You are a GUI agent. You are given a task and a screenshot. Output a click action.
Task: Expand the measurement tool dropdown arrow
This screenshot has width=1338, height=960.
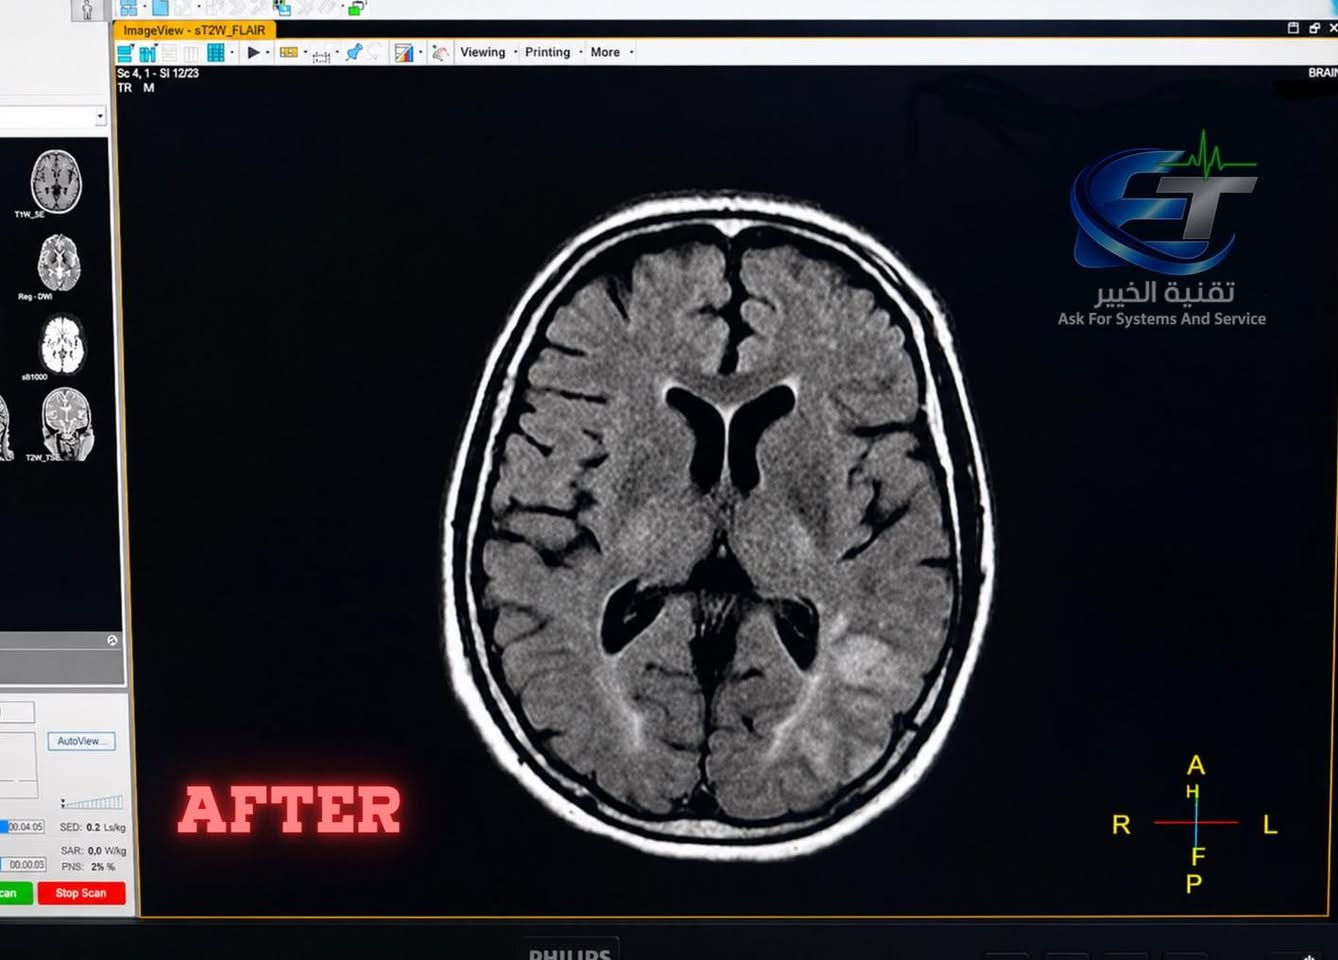pyautogui.click(x=337, y=52)
